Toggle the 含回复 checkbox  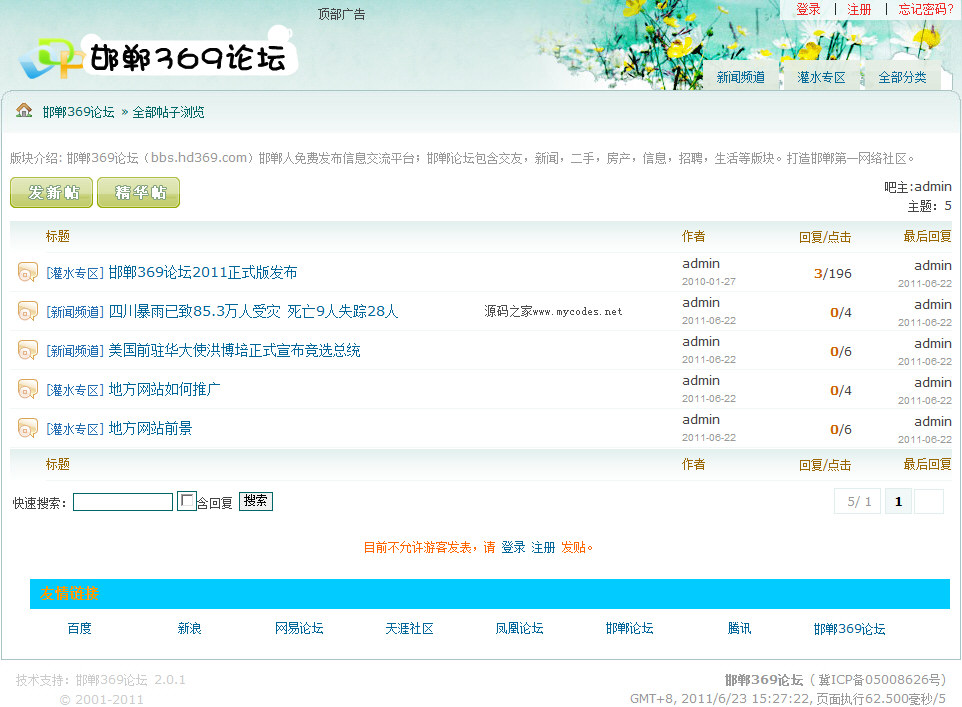click(x=187, y=501)
